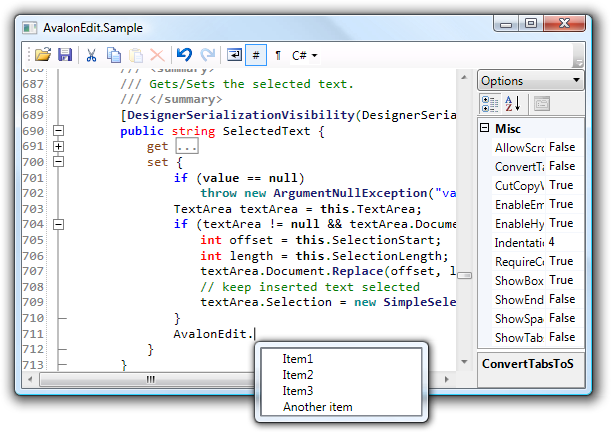611x441 pixels.
Task: Toggle end-of-line markers with the ¶ button
Action: (x=278, y=55)
